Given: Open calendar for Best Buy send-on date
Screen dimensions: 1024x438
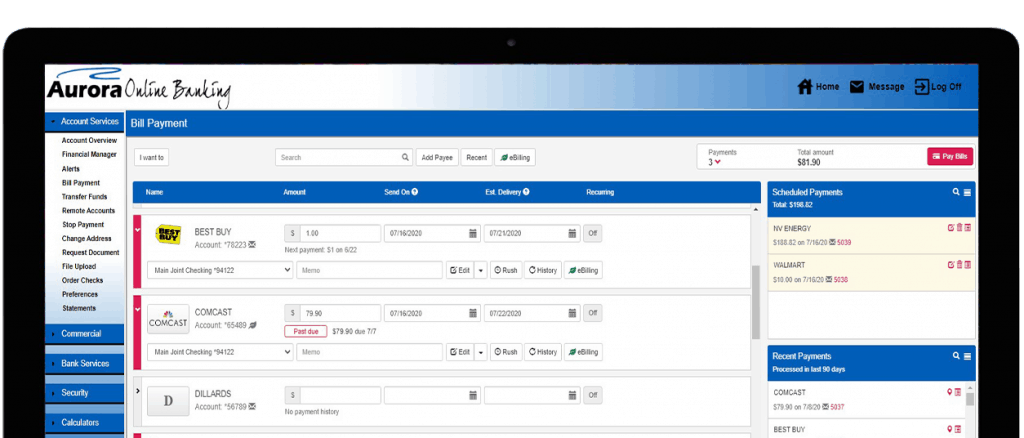Looking at the screenshot, I should [x=473, y=233].
